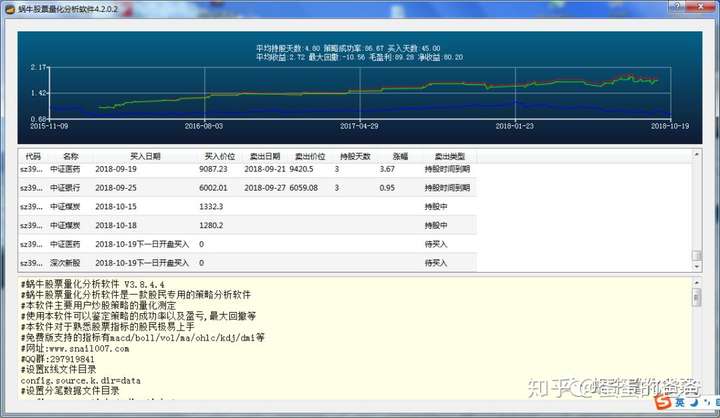The width and height of the screenshot is (720, 418).
Task: Click sell date cell 2018-09-21
Action: pos(264,169)
